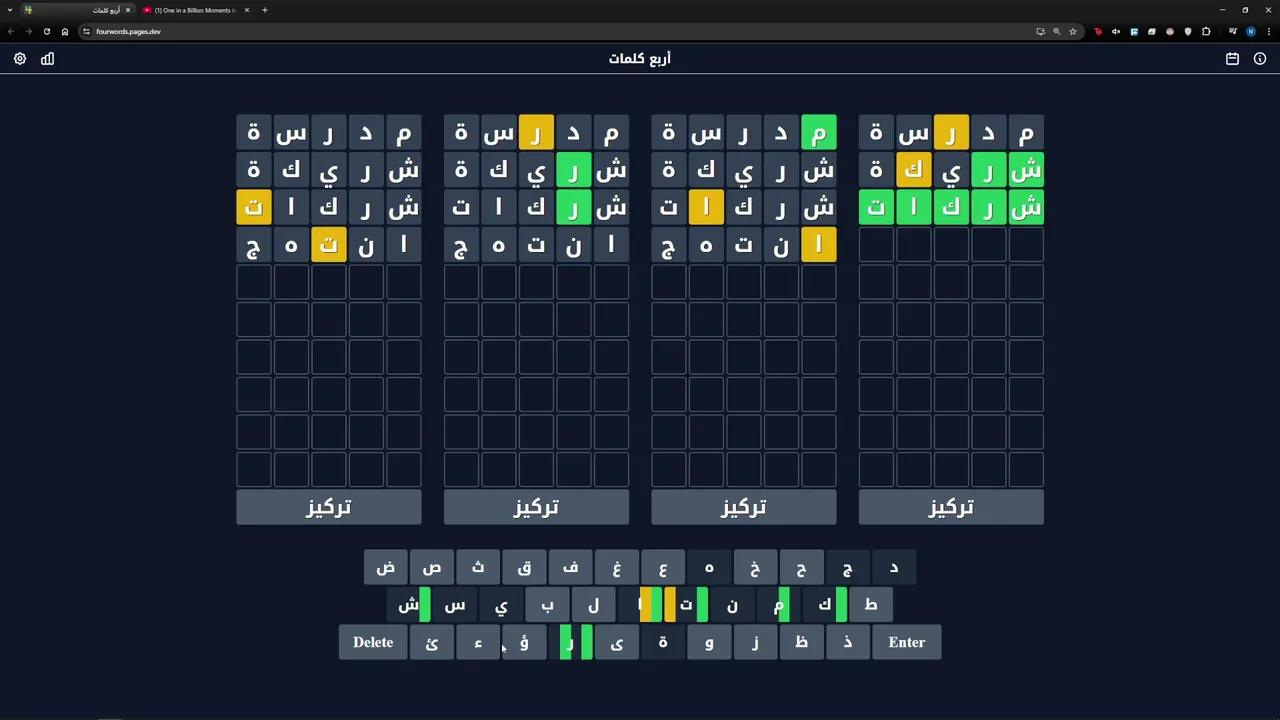Switch to the أربع كلمات browser tab
This screenshot has width=1280, height=720.
coord(76,10)
